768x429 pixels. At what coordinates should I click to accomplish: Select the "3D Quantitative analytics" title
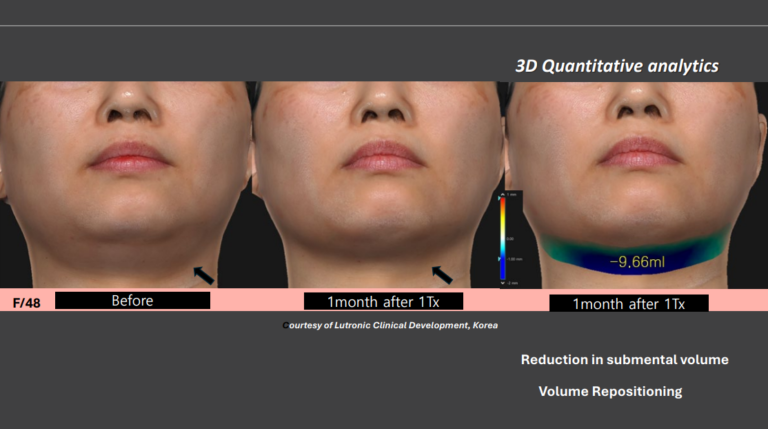(x=617, y=66)
